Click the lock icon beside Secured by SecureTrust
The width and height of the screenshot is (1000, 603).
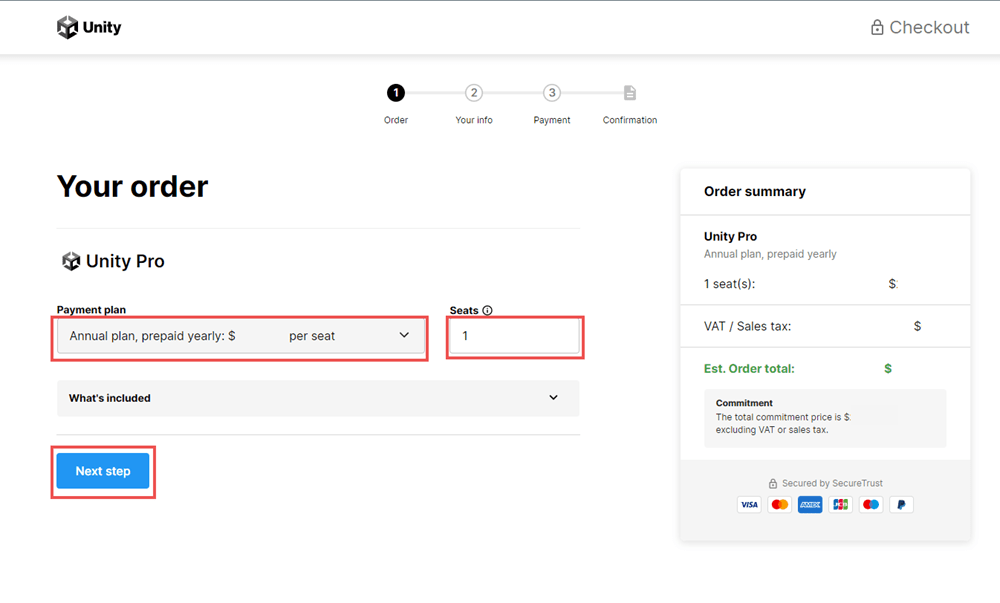pos(773,483)
